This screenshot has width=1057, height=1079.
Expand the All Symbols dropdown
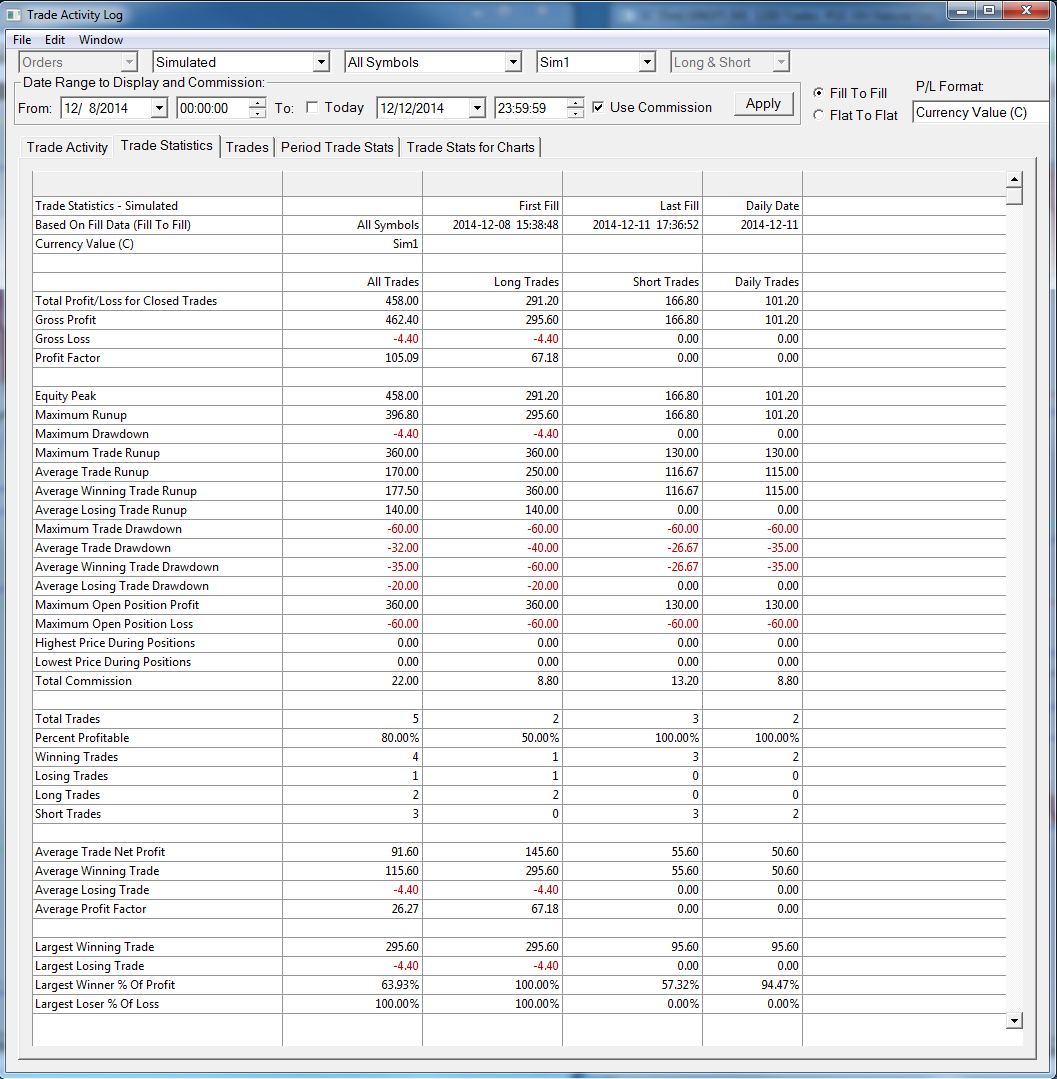[513, 63]
